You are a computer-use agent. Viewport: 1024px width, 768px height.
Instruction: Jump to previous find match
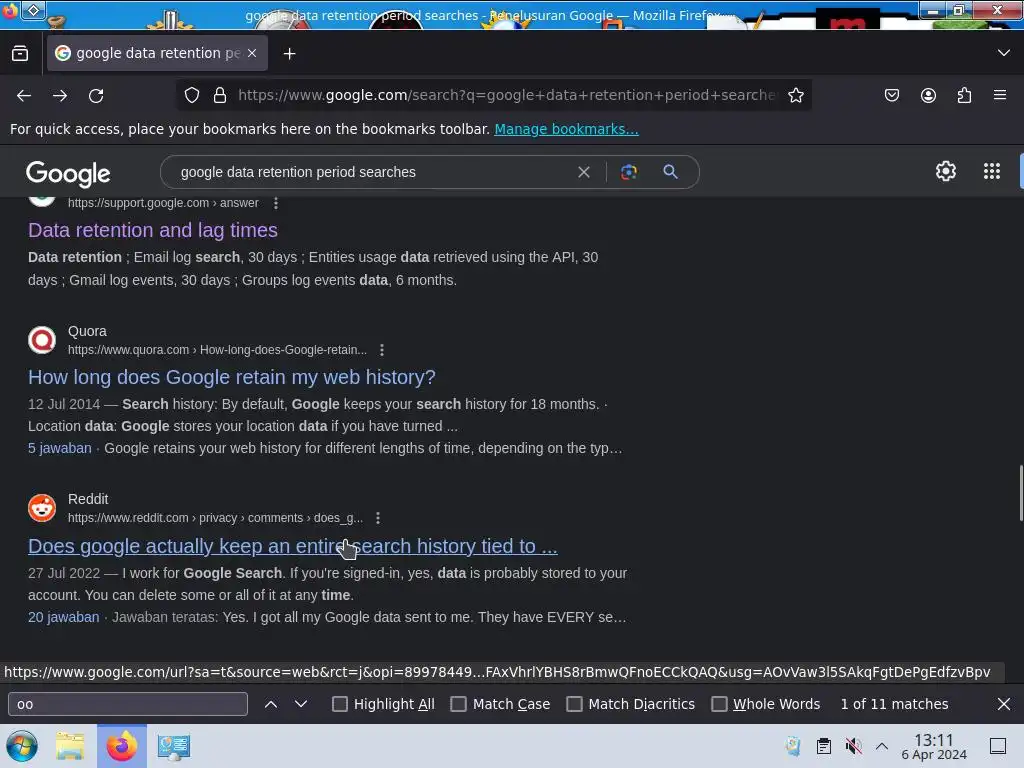point(271,705)
